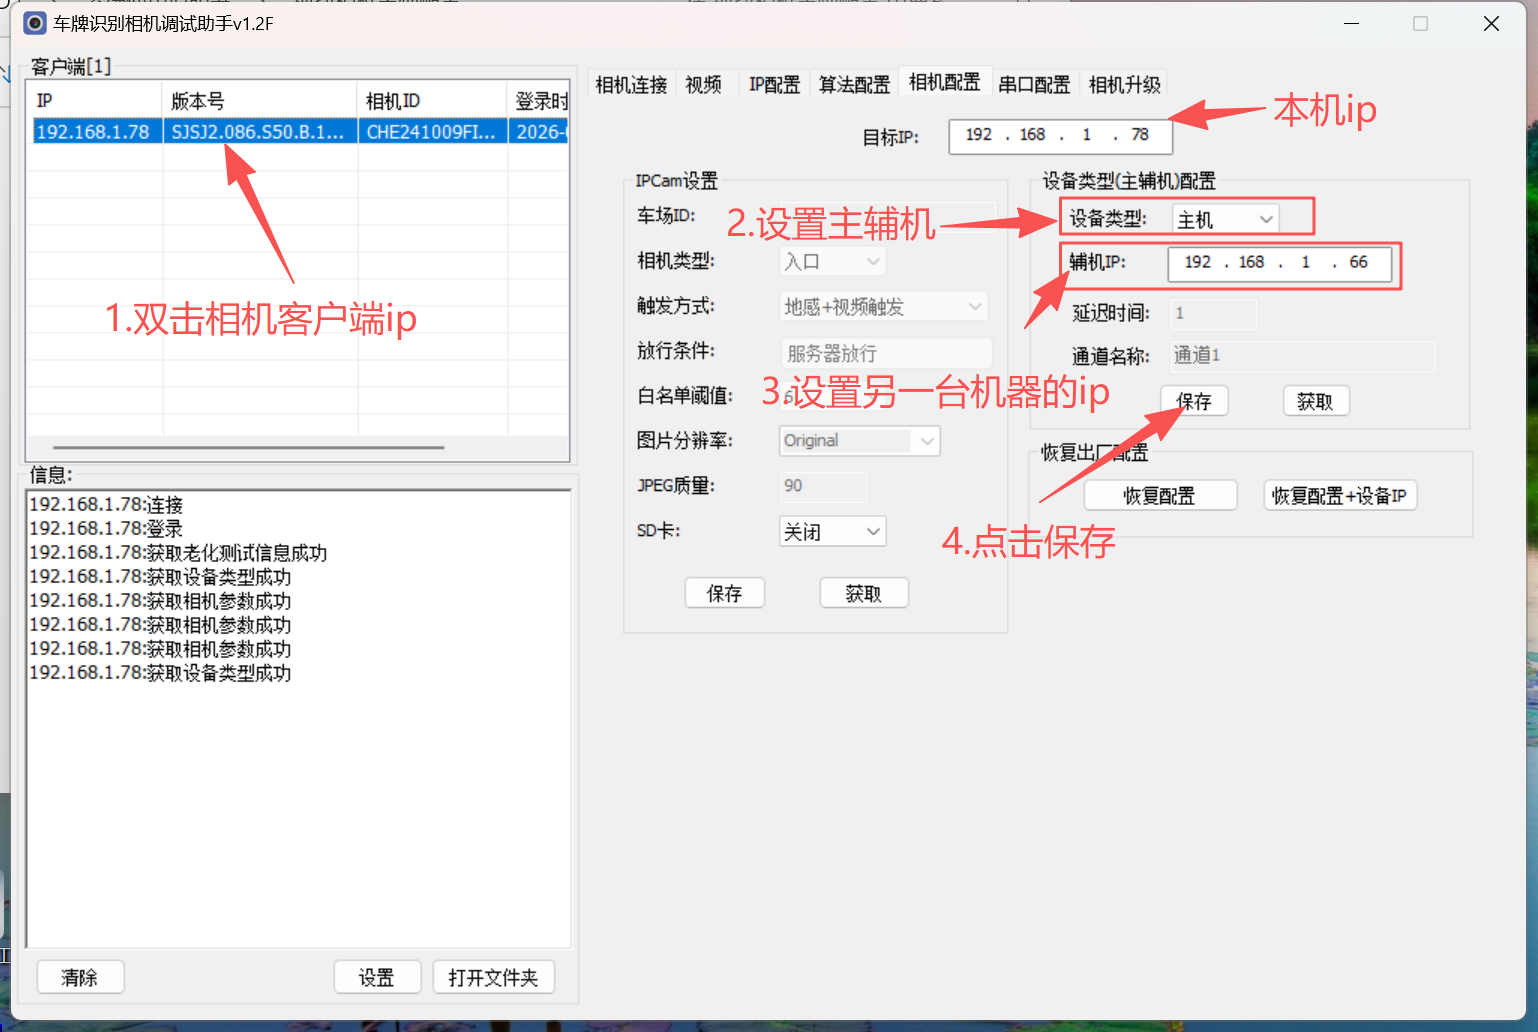The width and height of the screenshot is (1538, 1032).
Task: Click the 清除 button below info log
Action: (x=80, y=977)
